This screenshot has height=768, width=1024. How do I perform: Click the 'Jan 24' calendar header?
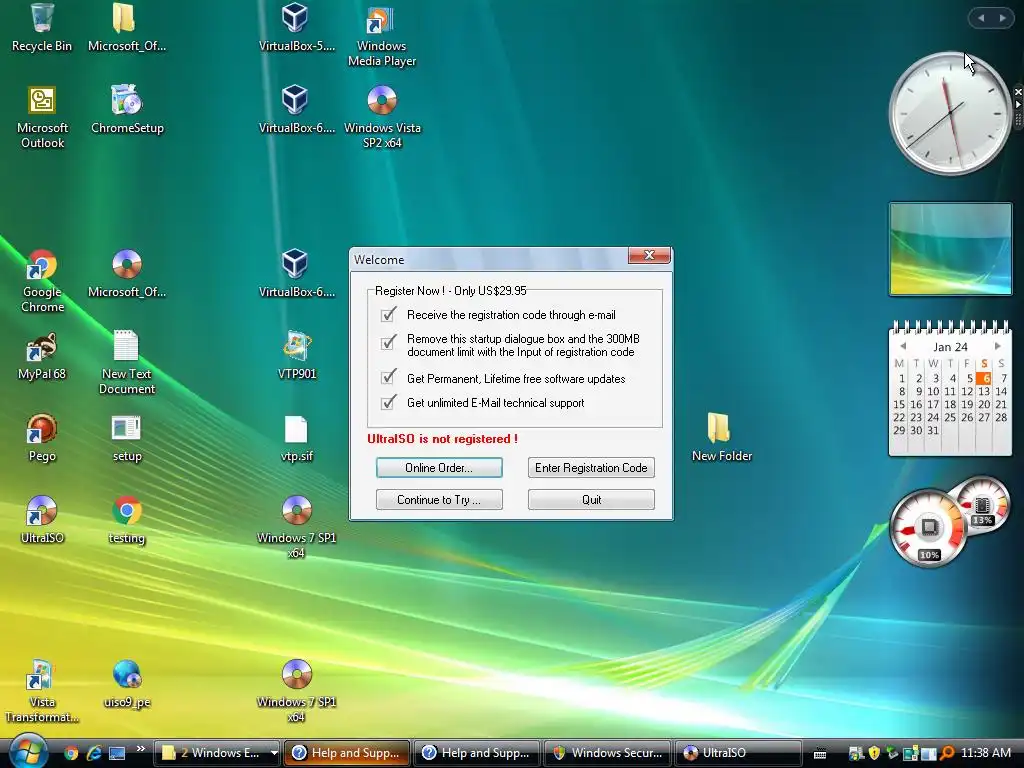[950, 347]
